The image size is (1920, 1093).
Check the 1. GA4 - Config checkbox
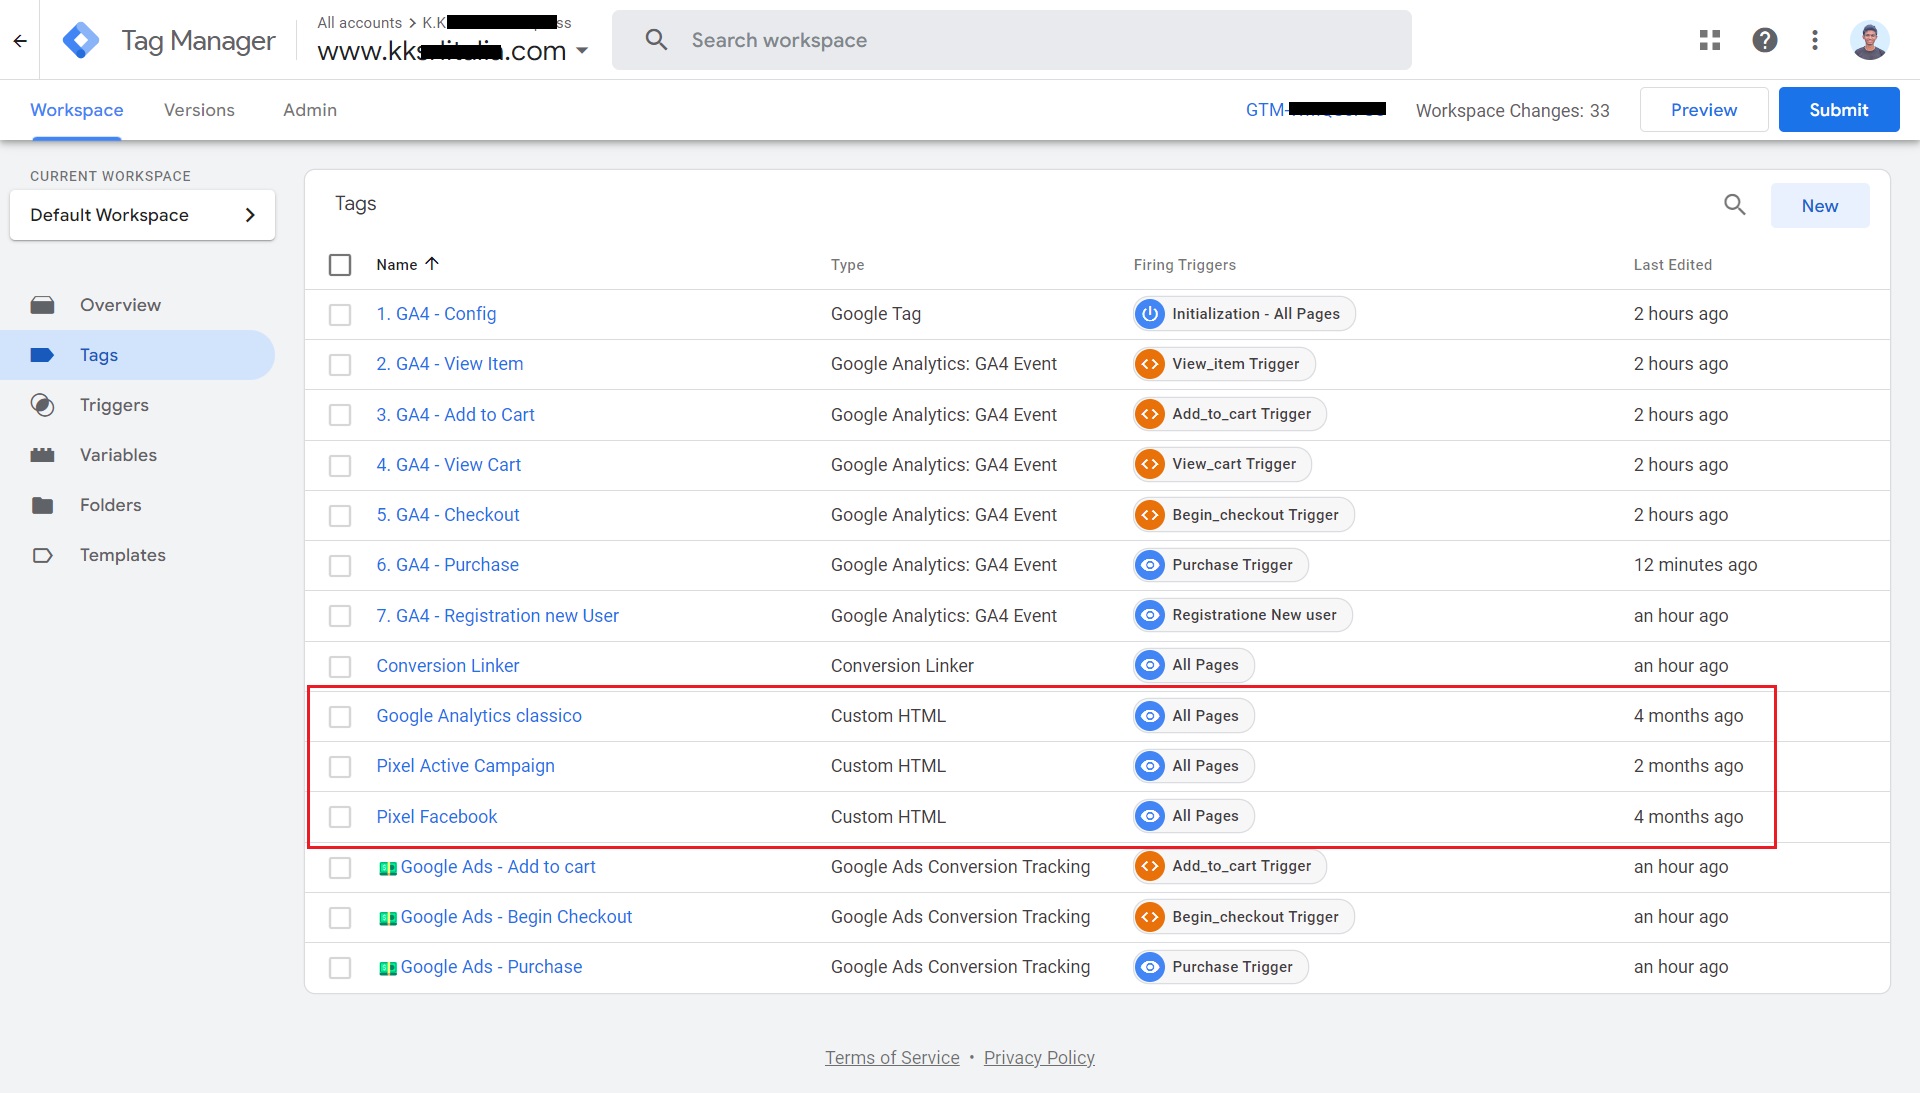coord(340,315)
